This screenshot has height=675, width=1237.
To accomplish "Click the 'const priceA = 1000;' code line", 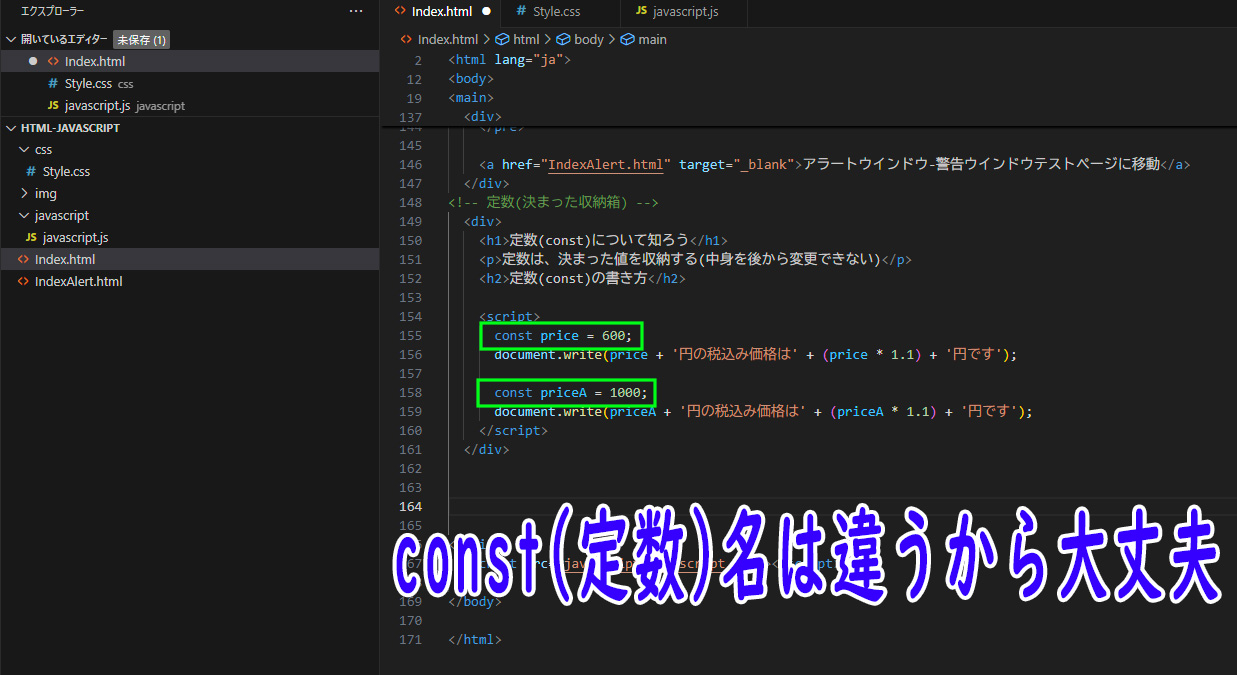I will pos(571,393).
